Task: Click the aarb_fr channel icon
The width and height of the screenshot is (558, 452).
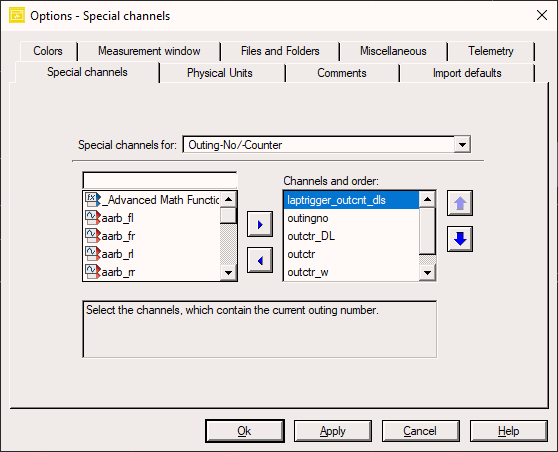Action: click(93, 236)
